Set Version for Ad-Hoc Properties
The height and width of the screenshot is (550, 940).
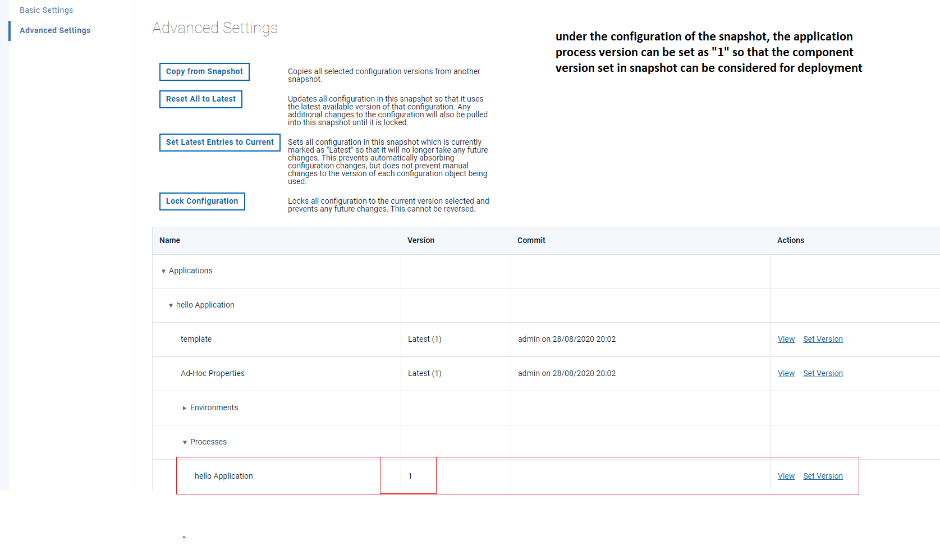tap(822, 373)
